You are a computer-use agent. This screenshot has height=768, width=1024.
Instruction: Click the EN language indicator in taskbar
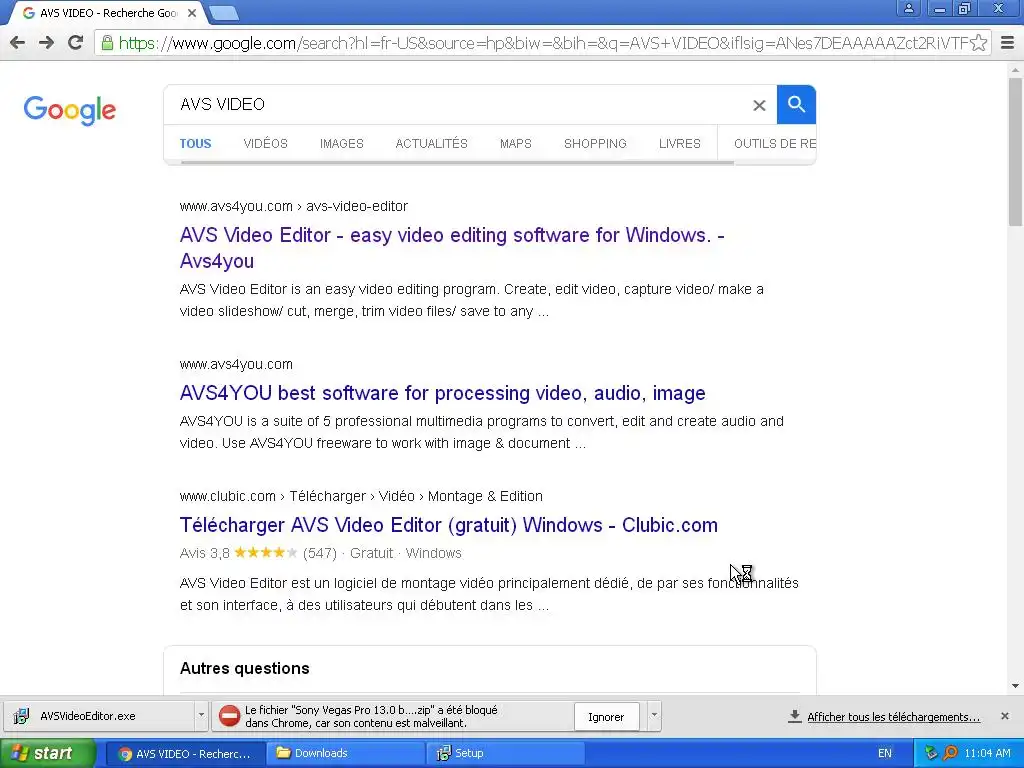click(884, 754)
